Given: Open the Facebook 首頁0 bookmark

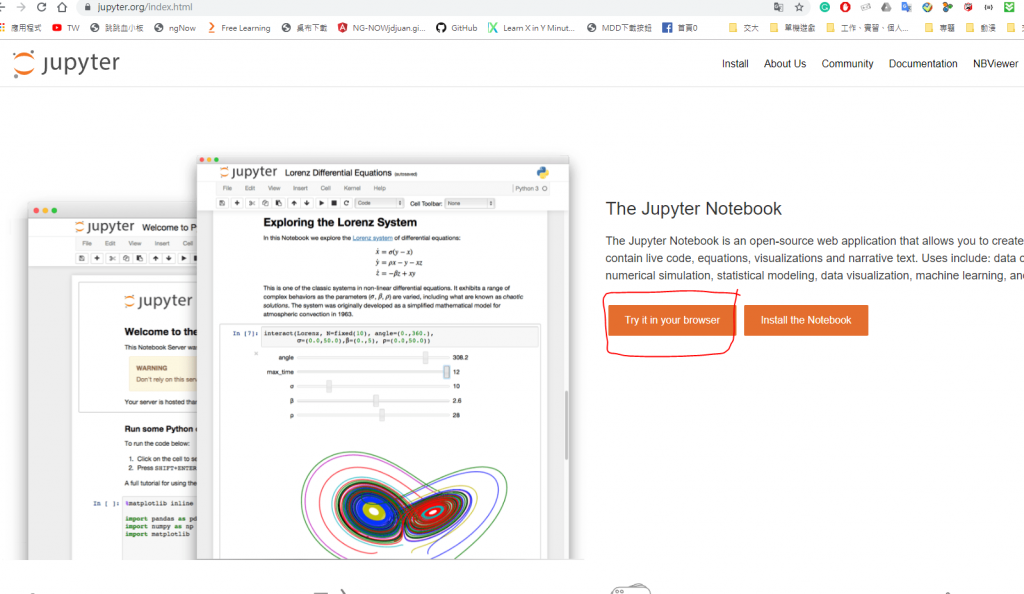Looking at the screenshot, I should pos(680,28).
